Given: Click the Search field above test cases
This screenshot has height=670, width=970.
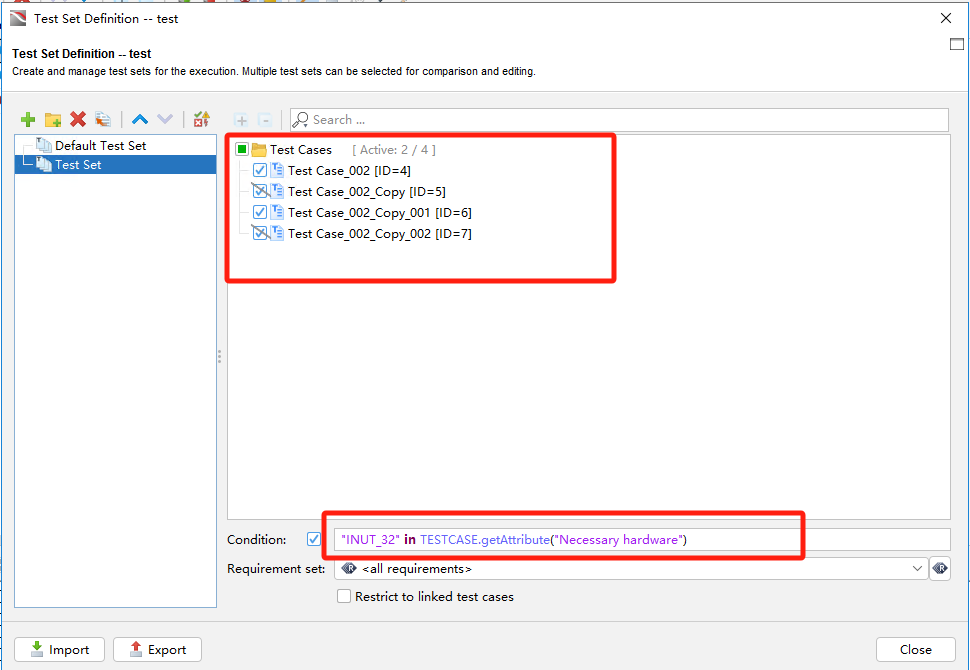Looking at the screenshot, I should tap(619, 119).
